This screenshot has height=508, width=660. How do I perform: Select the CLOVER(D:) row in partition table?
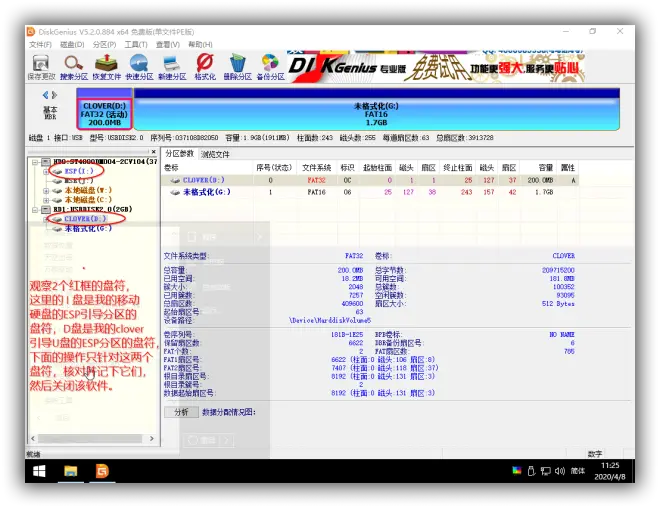click(370, 180)
